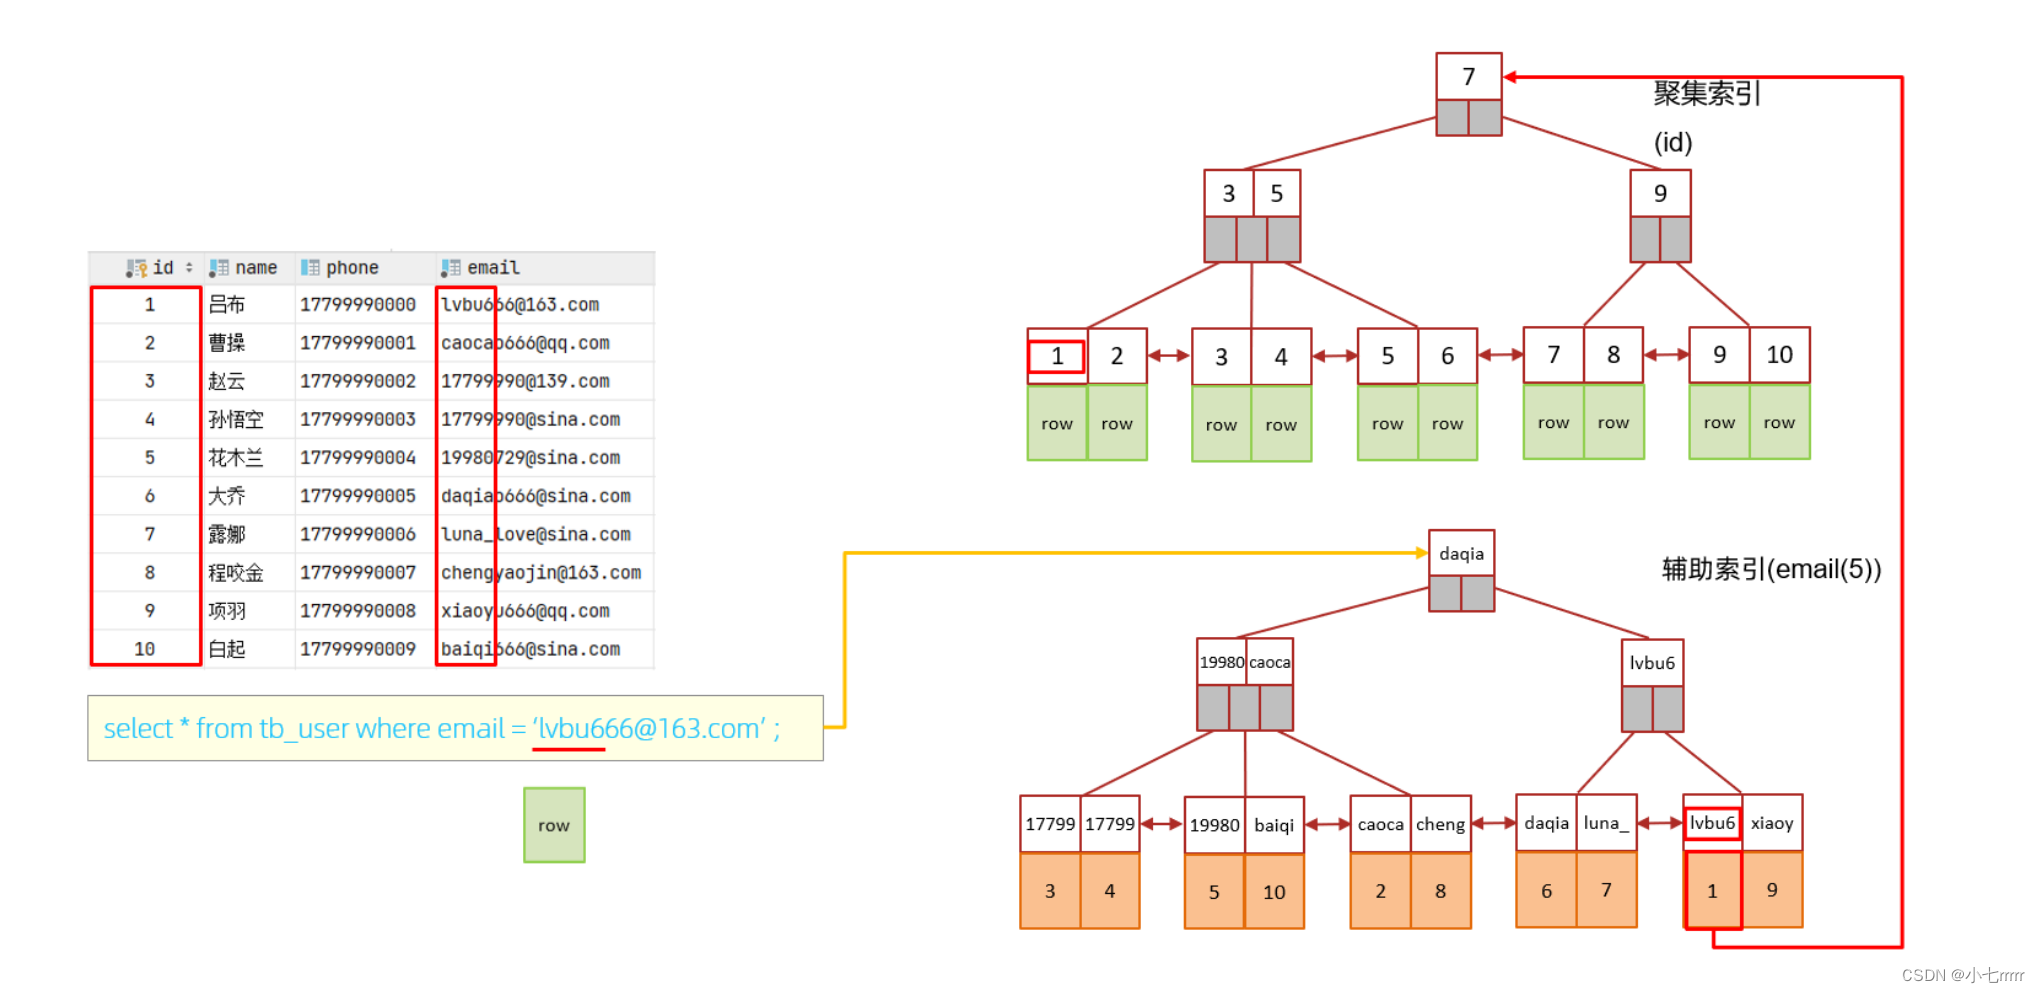
Task: Click the standalone green row box below query
Action: [x=554, y=825]
